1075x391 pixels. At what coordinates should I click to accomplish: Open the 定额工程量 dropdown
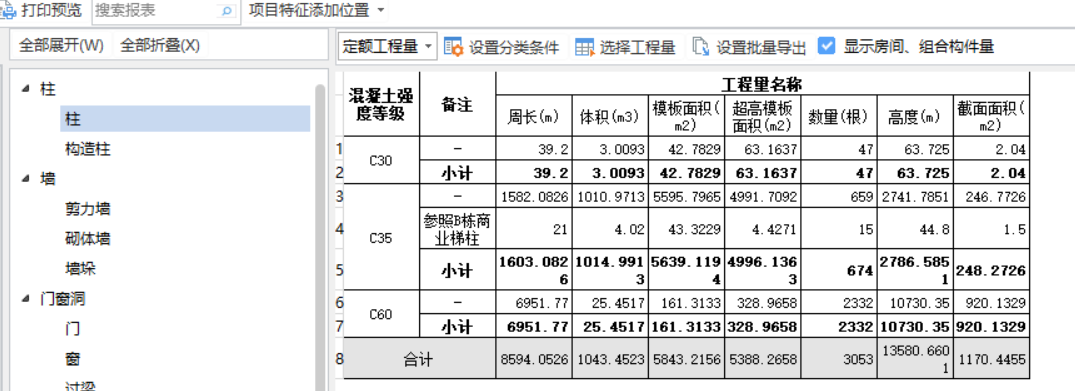[x=387, y=47]
